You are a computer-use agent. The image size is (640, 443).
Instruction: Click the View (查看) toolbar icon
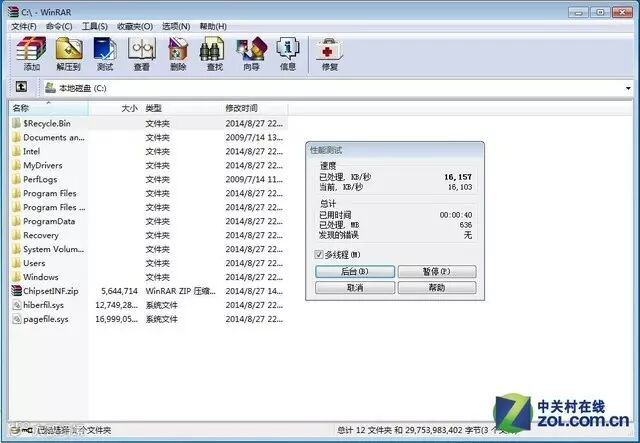[142, 53]
